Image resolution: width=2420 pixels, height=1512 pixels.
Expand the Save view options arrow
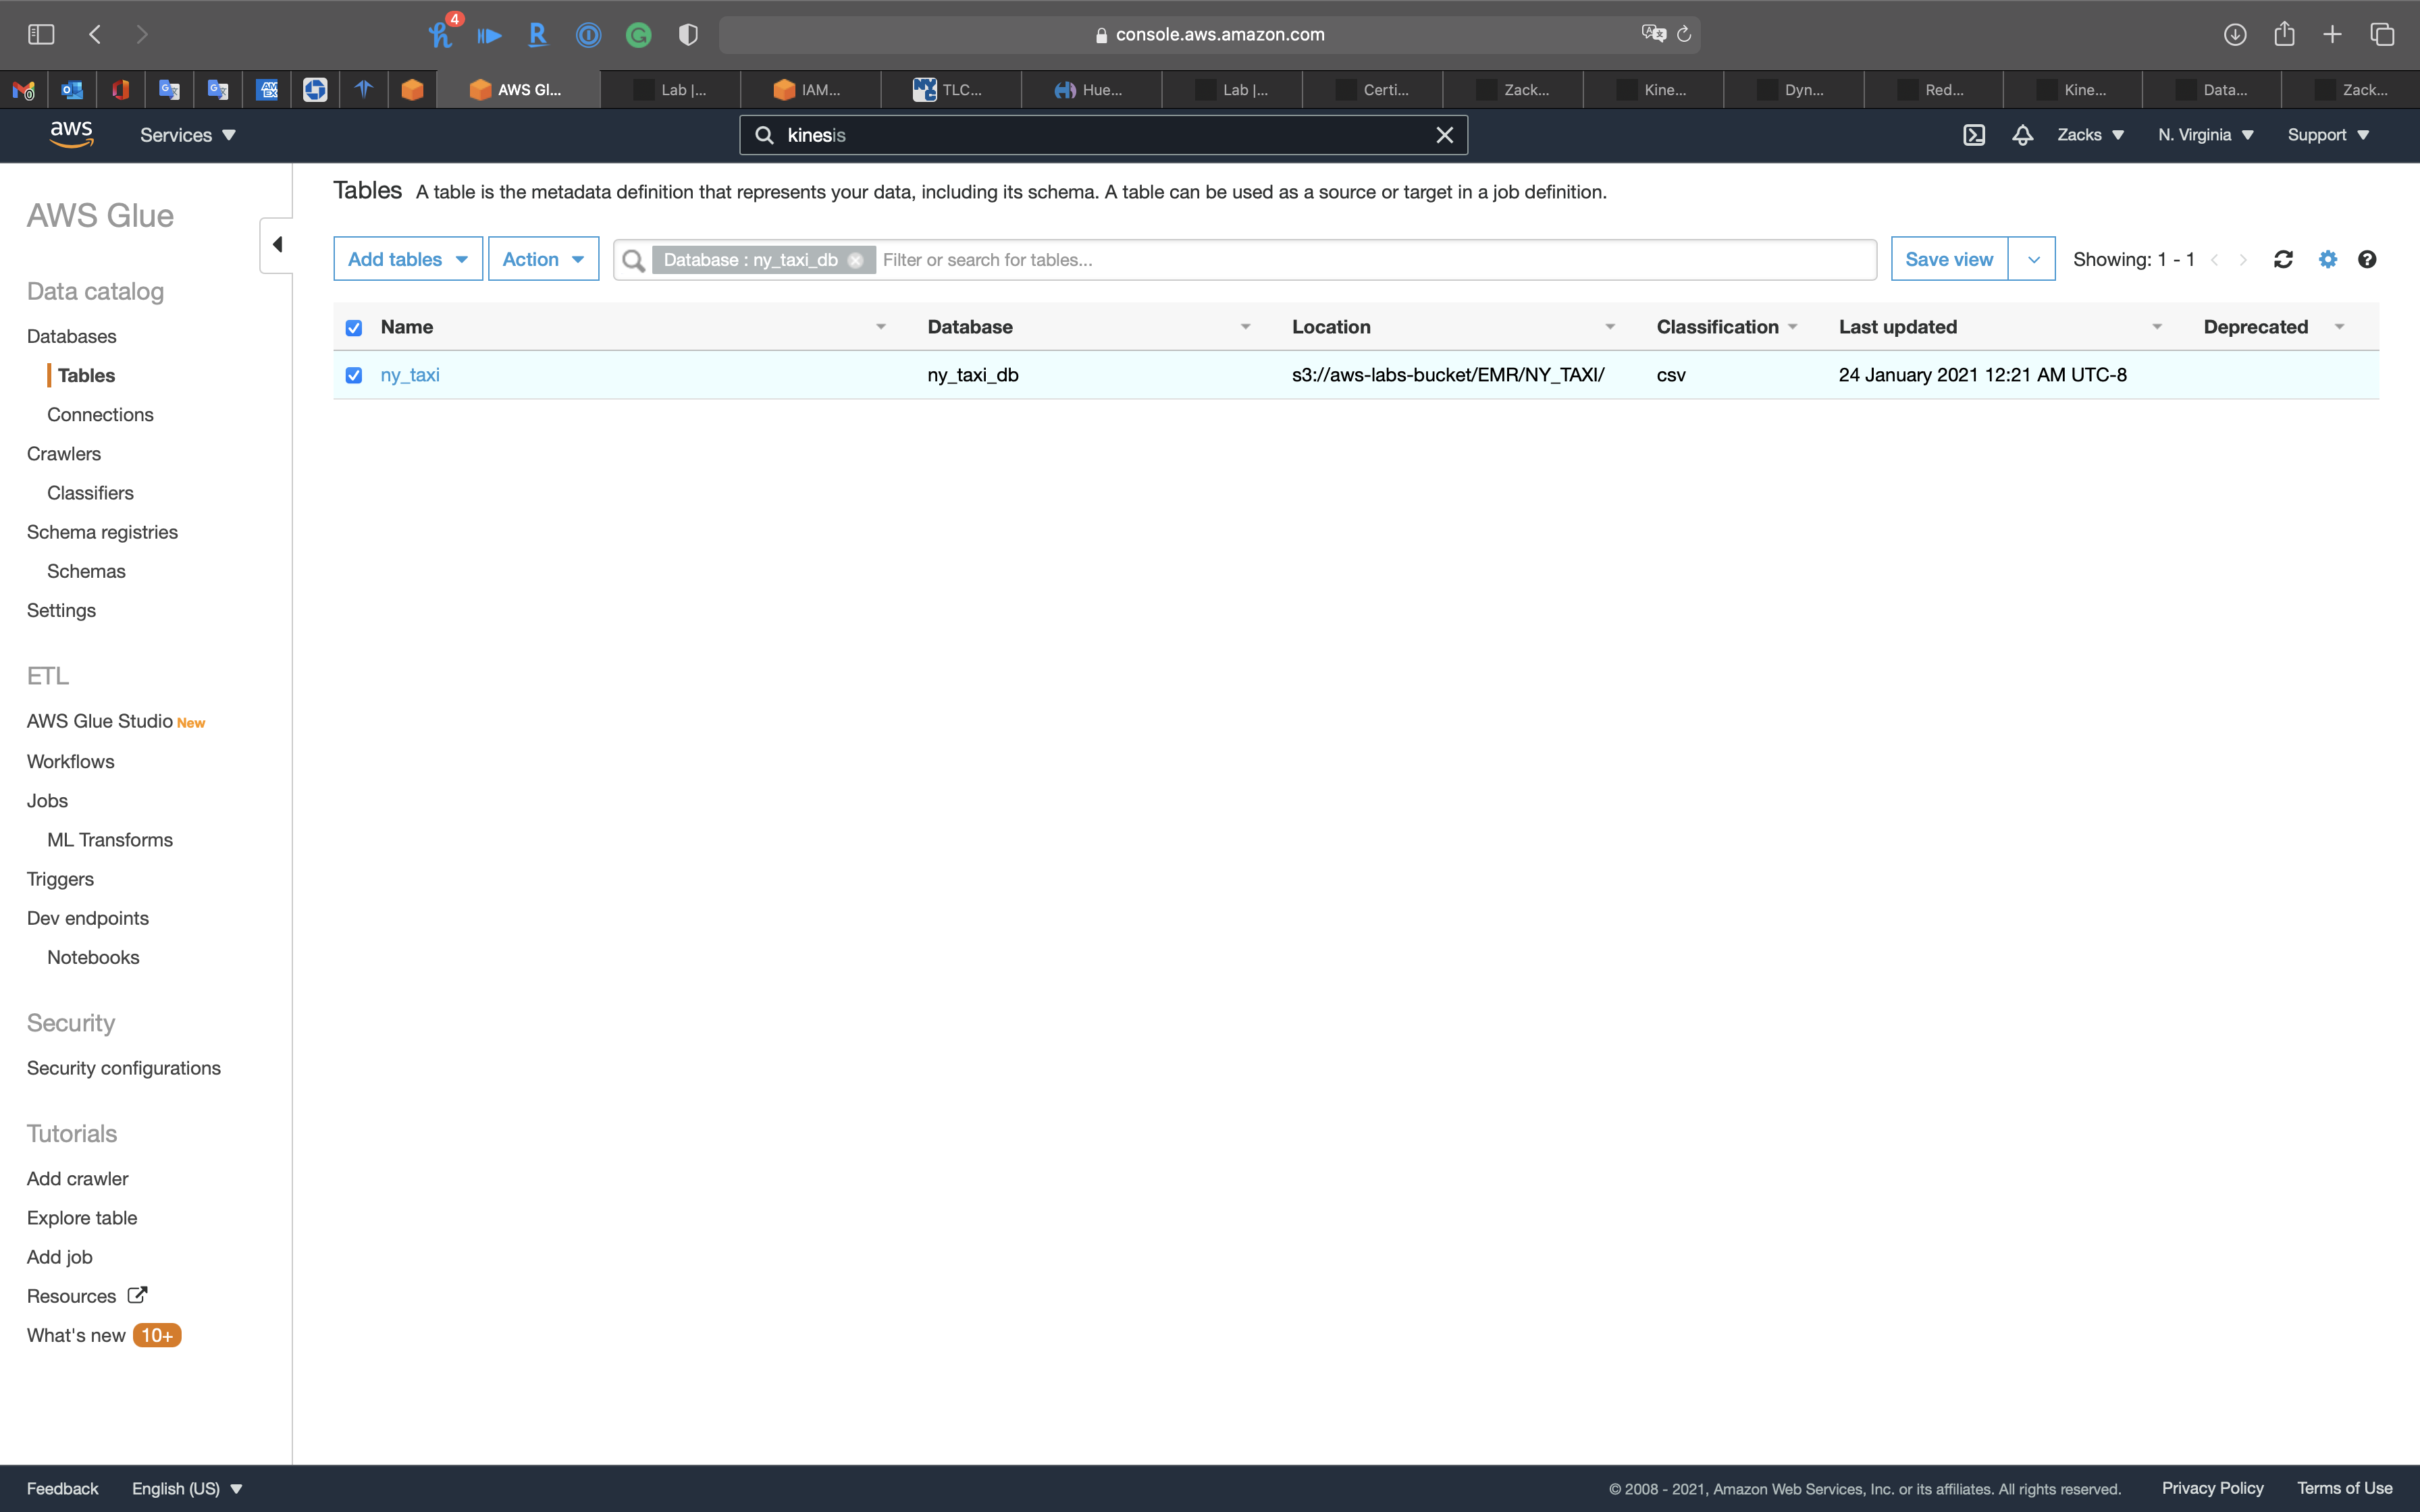(2033, 259)
